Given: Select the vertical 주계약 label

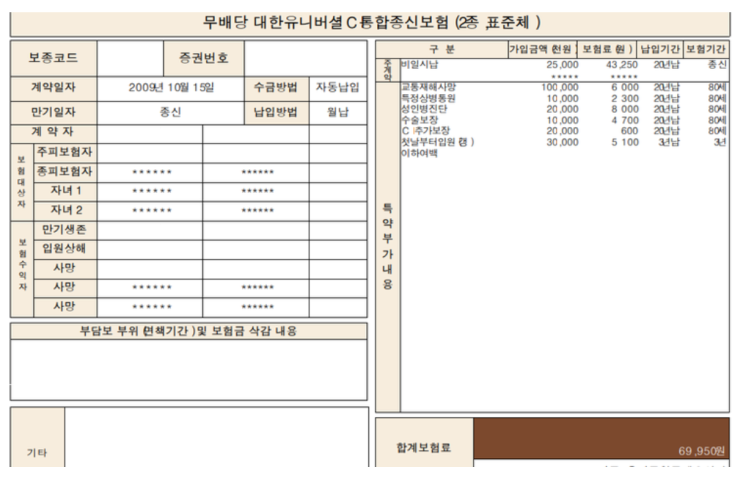Looking at the screenshot, I should coord(388,70).
